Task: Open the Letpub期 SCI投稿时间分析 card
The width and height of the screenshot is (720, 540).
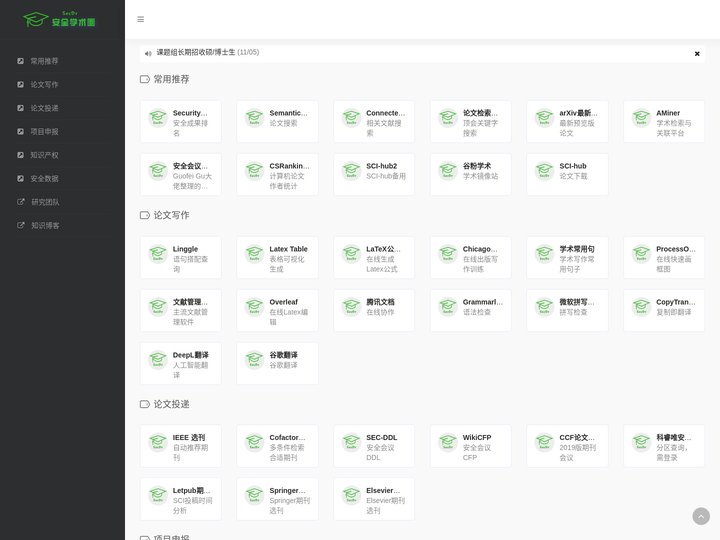Action: [180, 499]
